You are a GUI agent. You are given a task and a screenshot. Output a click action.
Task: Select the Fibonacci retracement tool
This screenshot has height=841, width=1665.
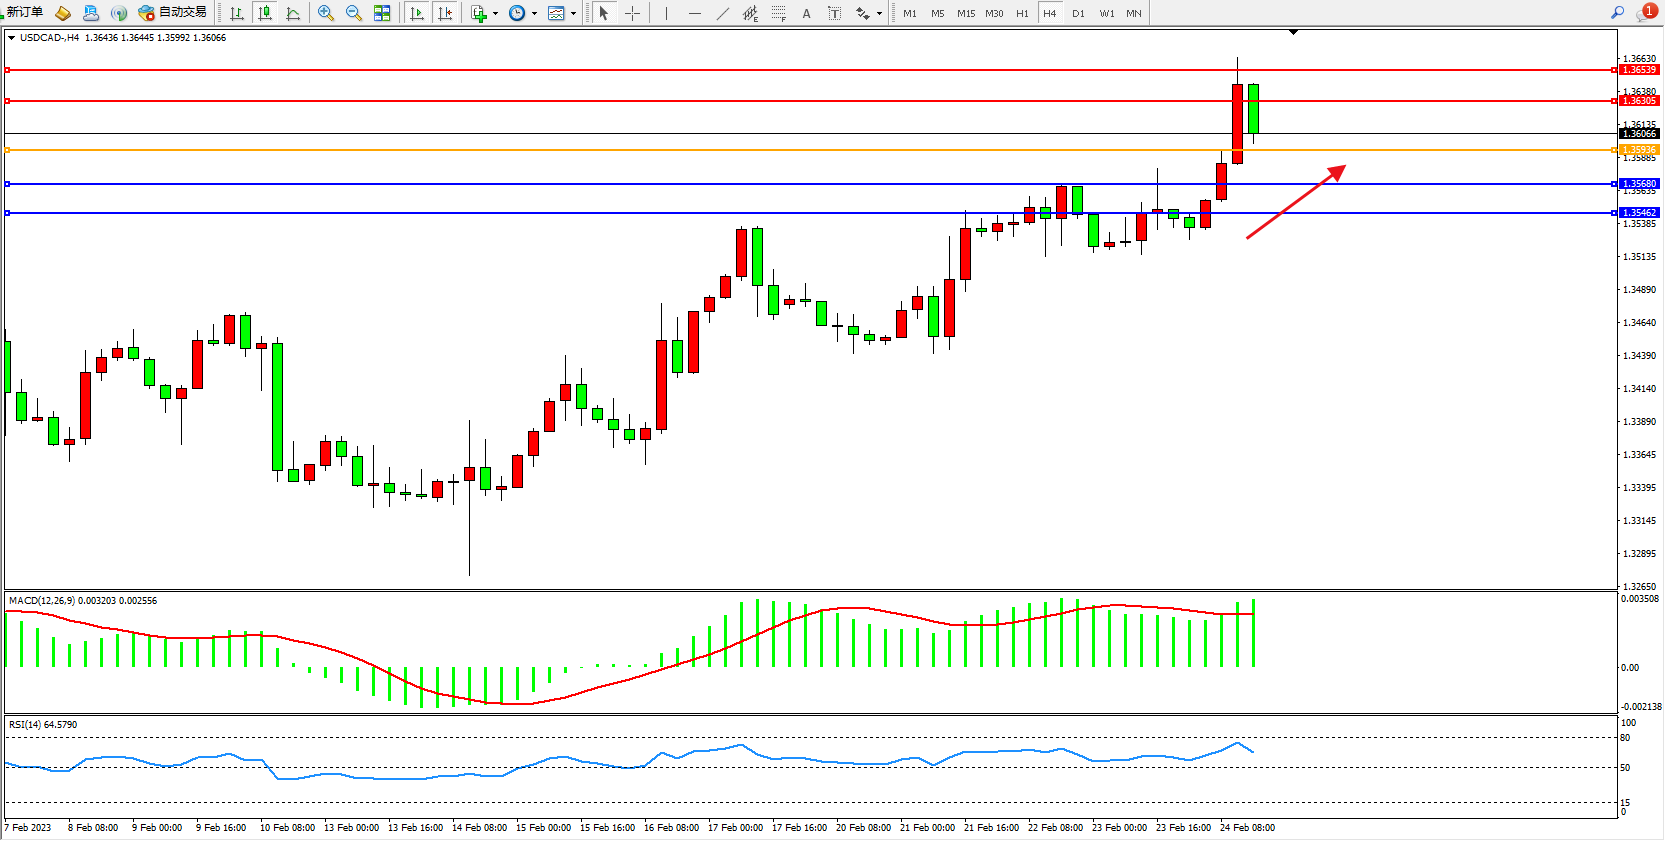(x=778, y=13)
